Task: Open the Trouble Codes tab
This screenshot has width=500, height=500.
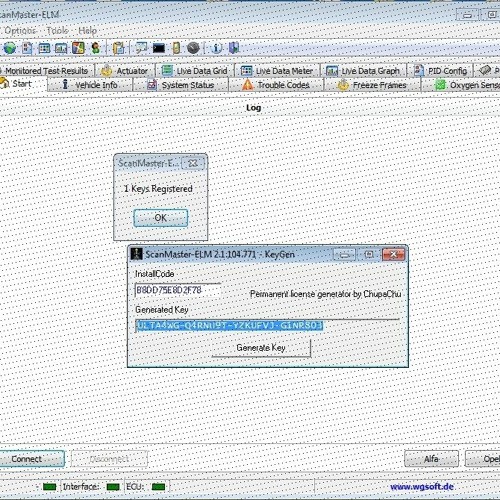Action: click(276, 85)
